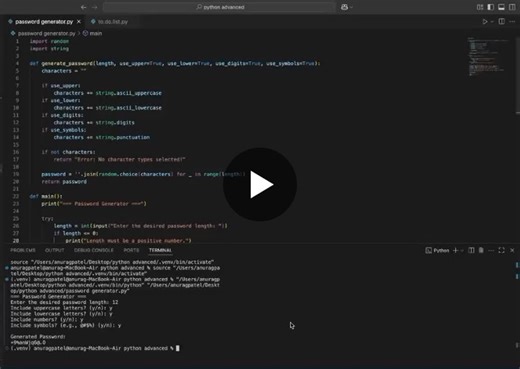
Task: Close the terminal panel with X
Action: pyautogui.click(x=512, y=250)
